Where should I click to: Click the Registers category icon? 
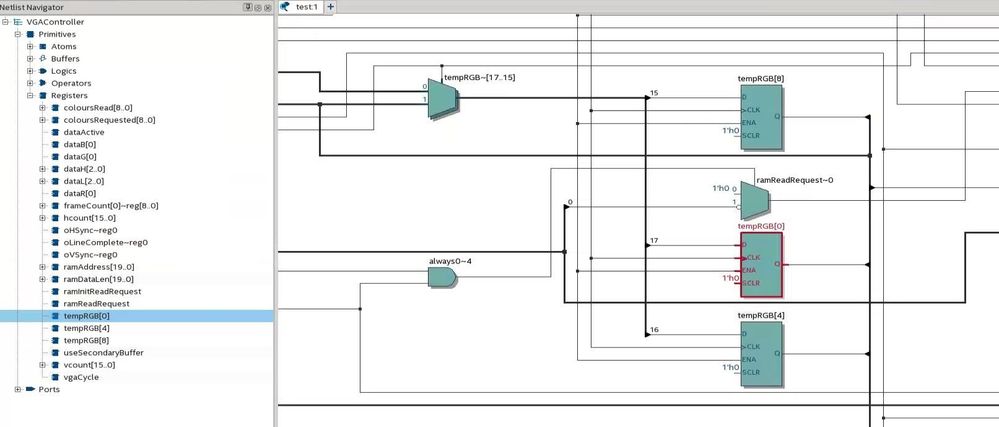[x=43, y=96]
